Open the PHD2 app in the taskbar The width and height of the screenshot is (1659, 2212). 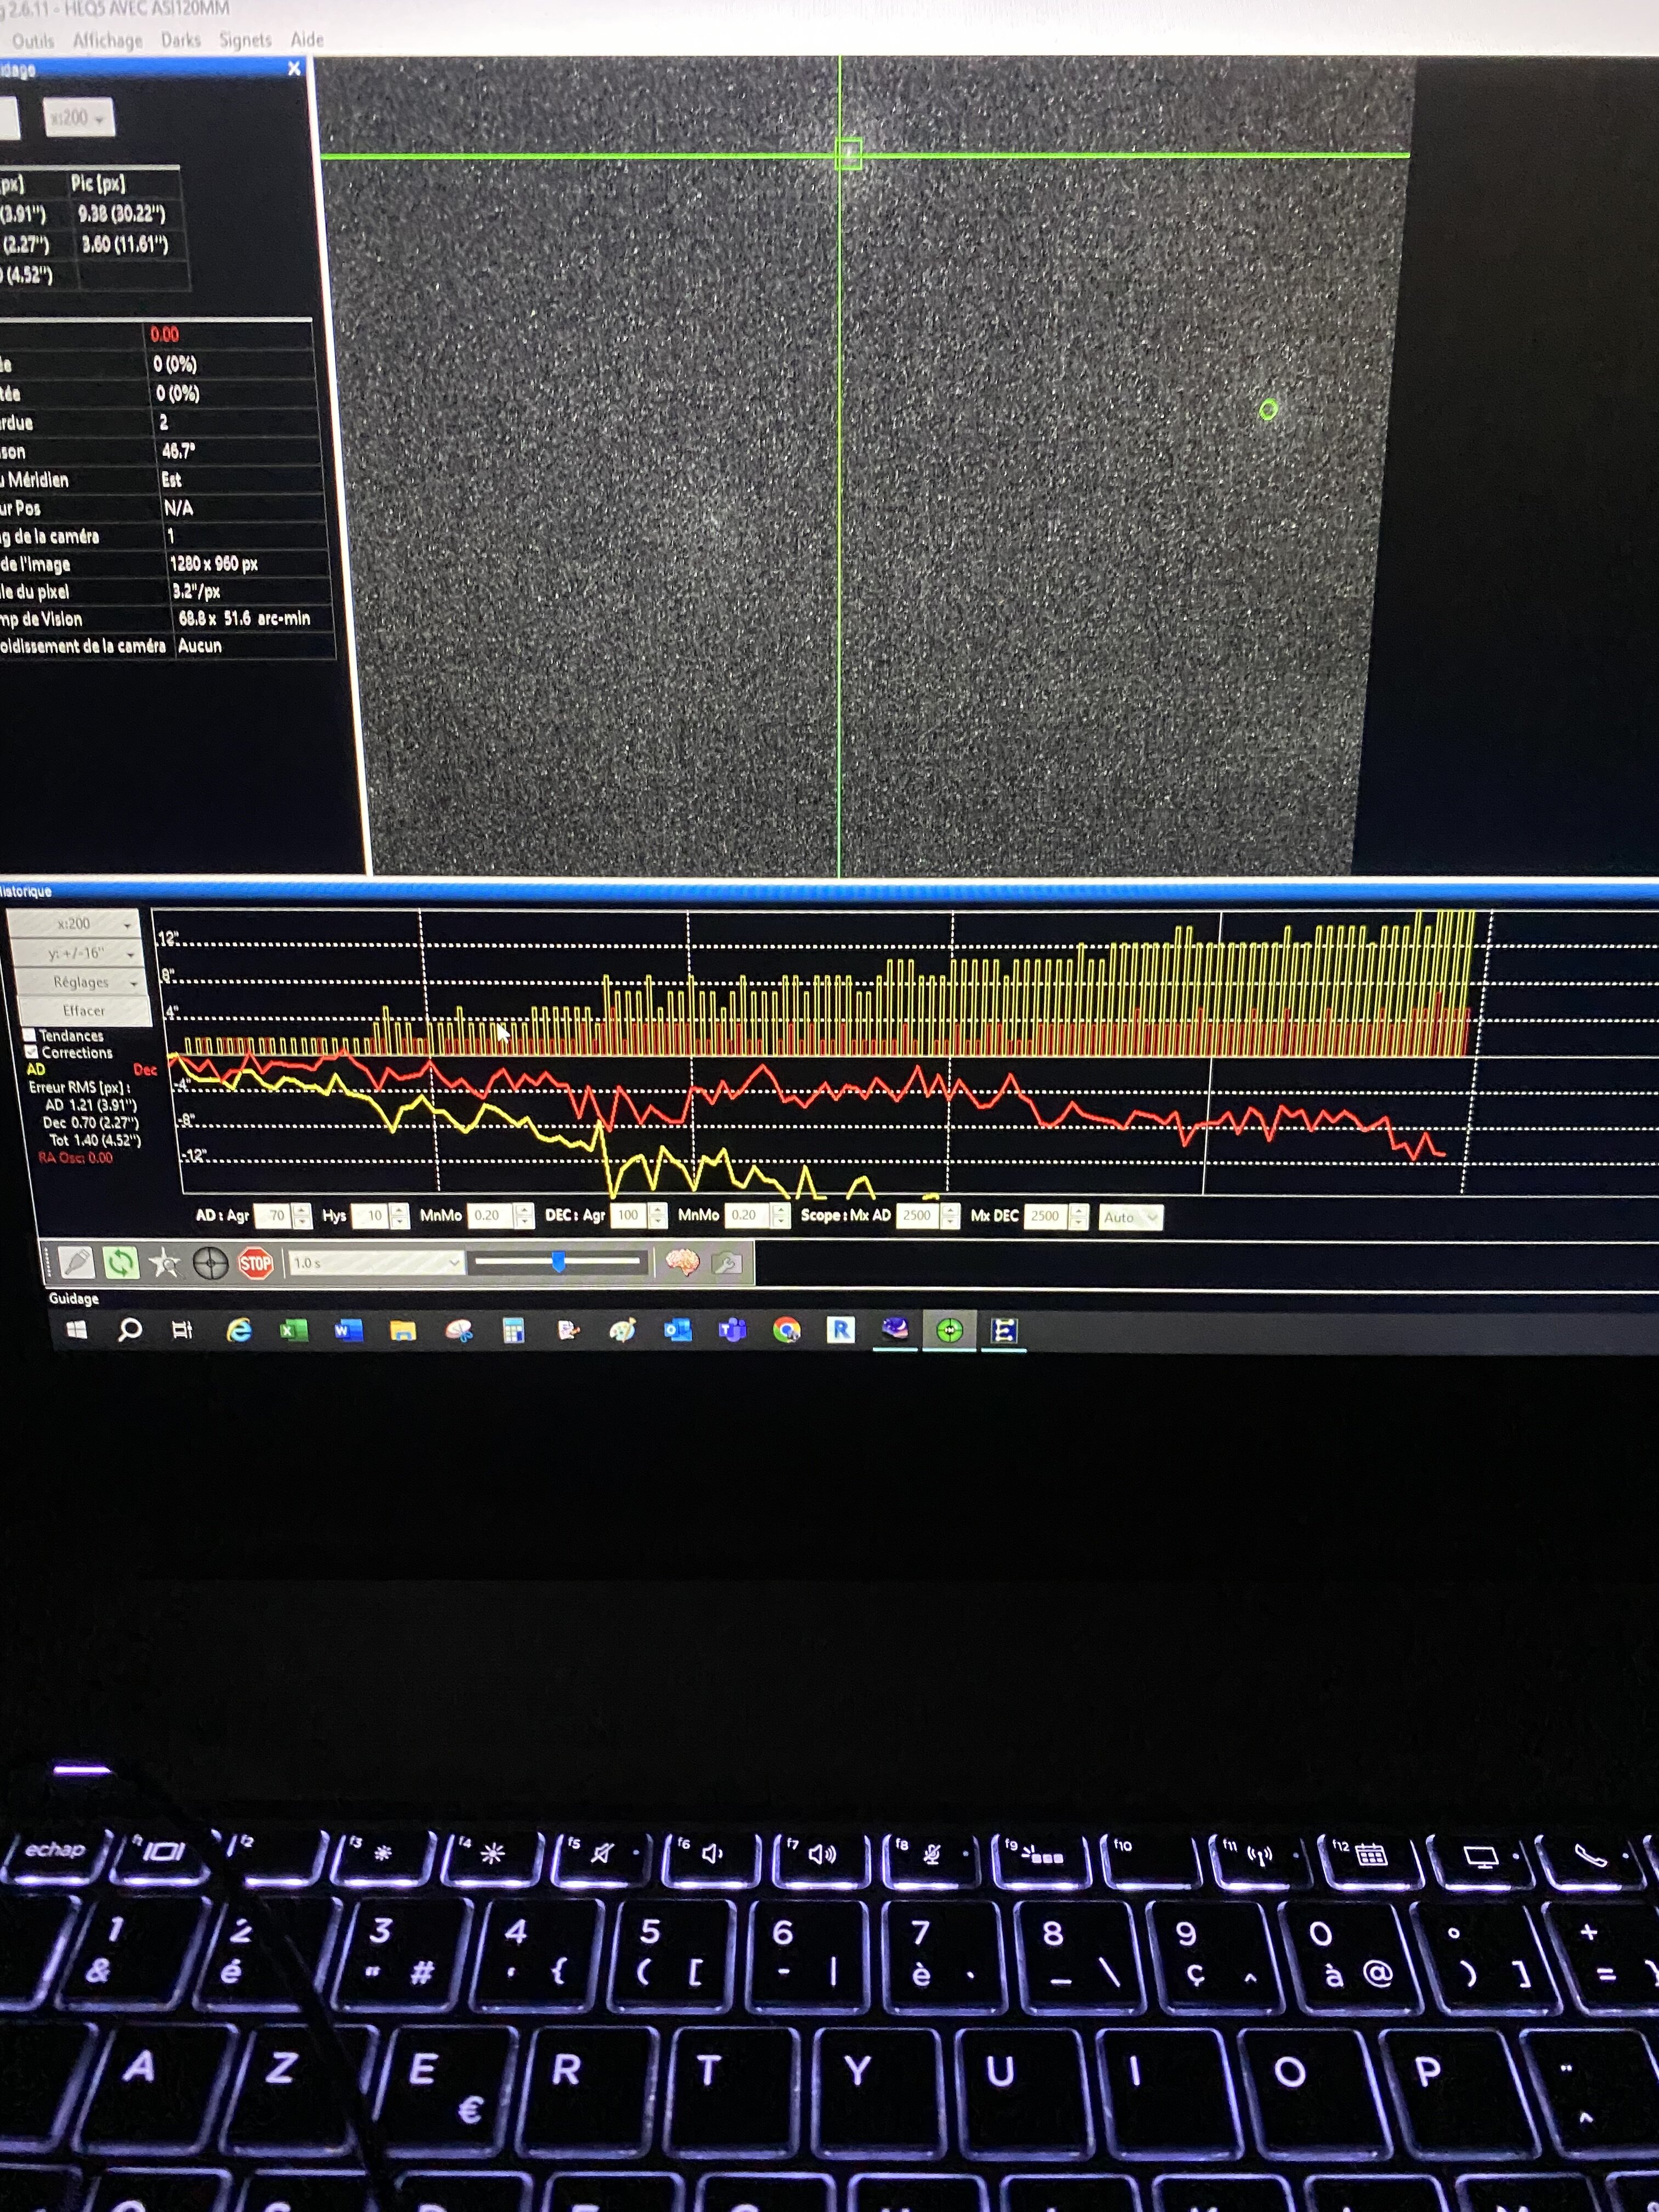[x=949, y=1330]
